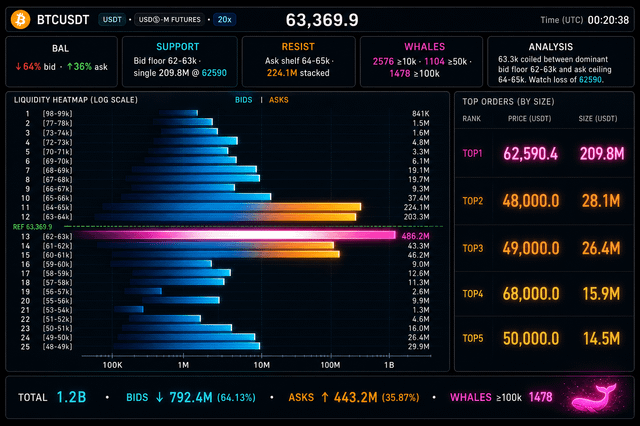
Task: Select heatmap row 1 (98-99k)
Action: click(x=227, y=113)
